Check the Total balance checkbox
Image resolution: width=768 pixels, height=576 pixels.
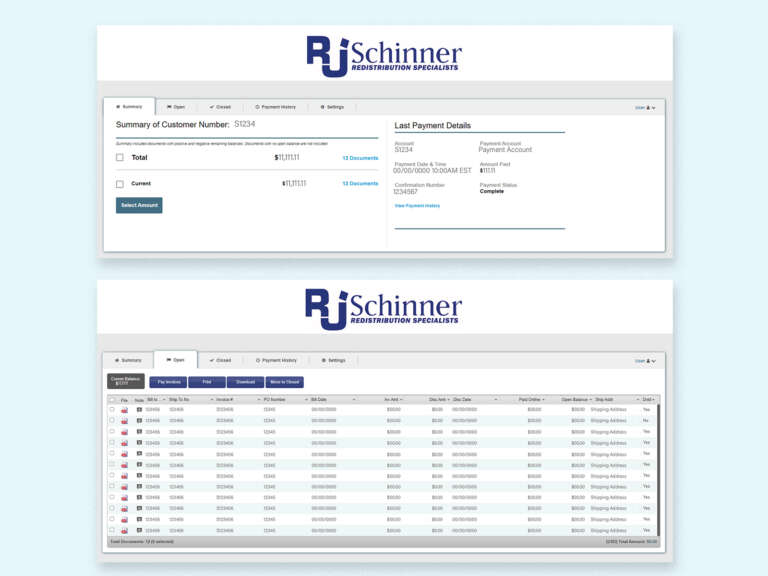120,158
